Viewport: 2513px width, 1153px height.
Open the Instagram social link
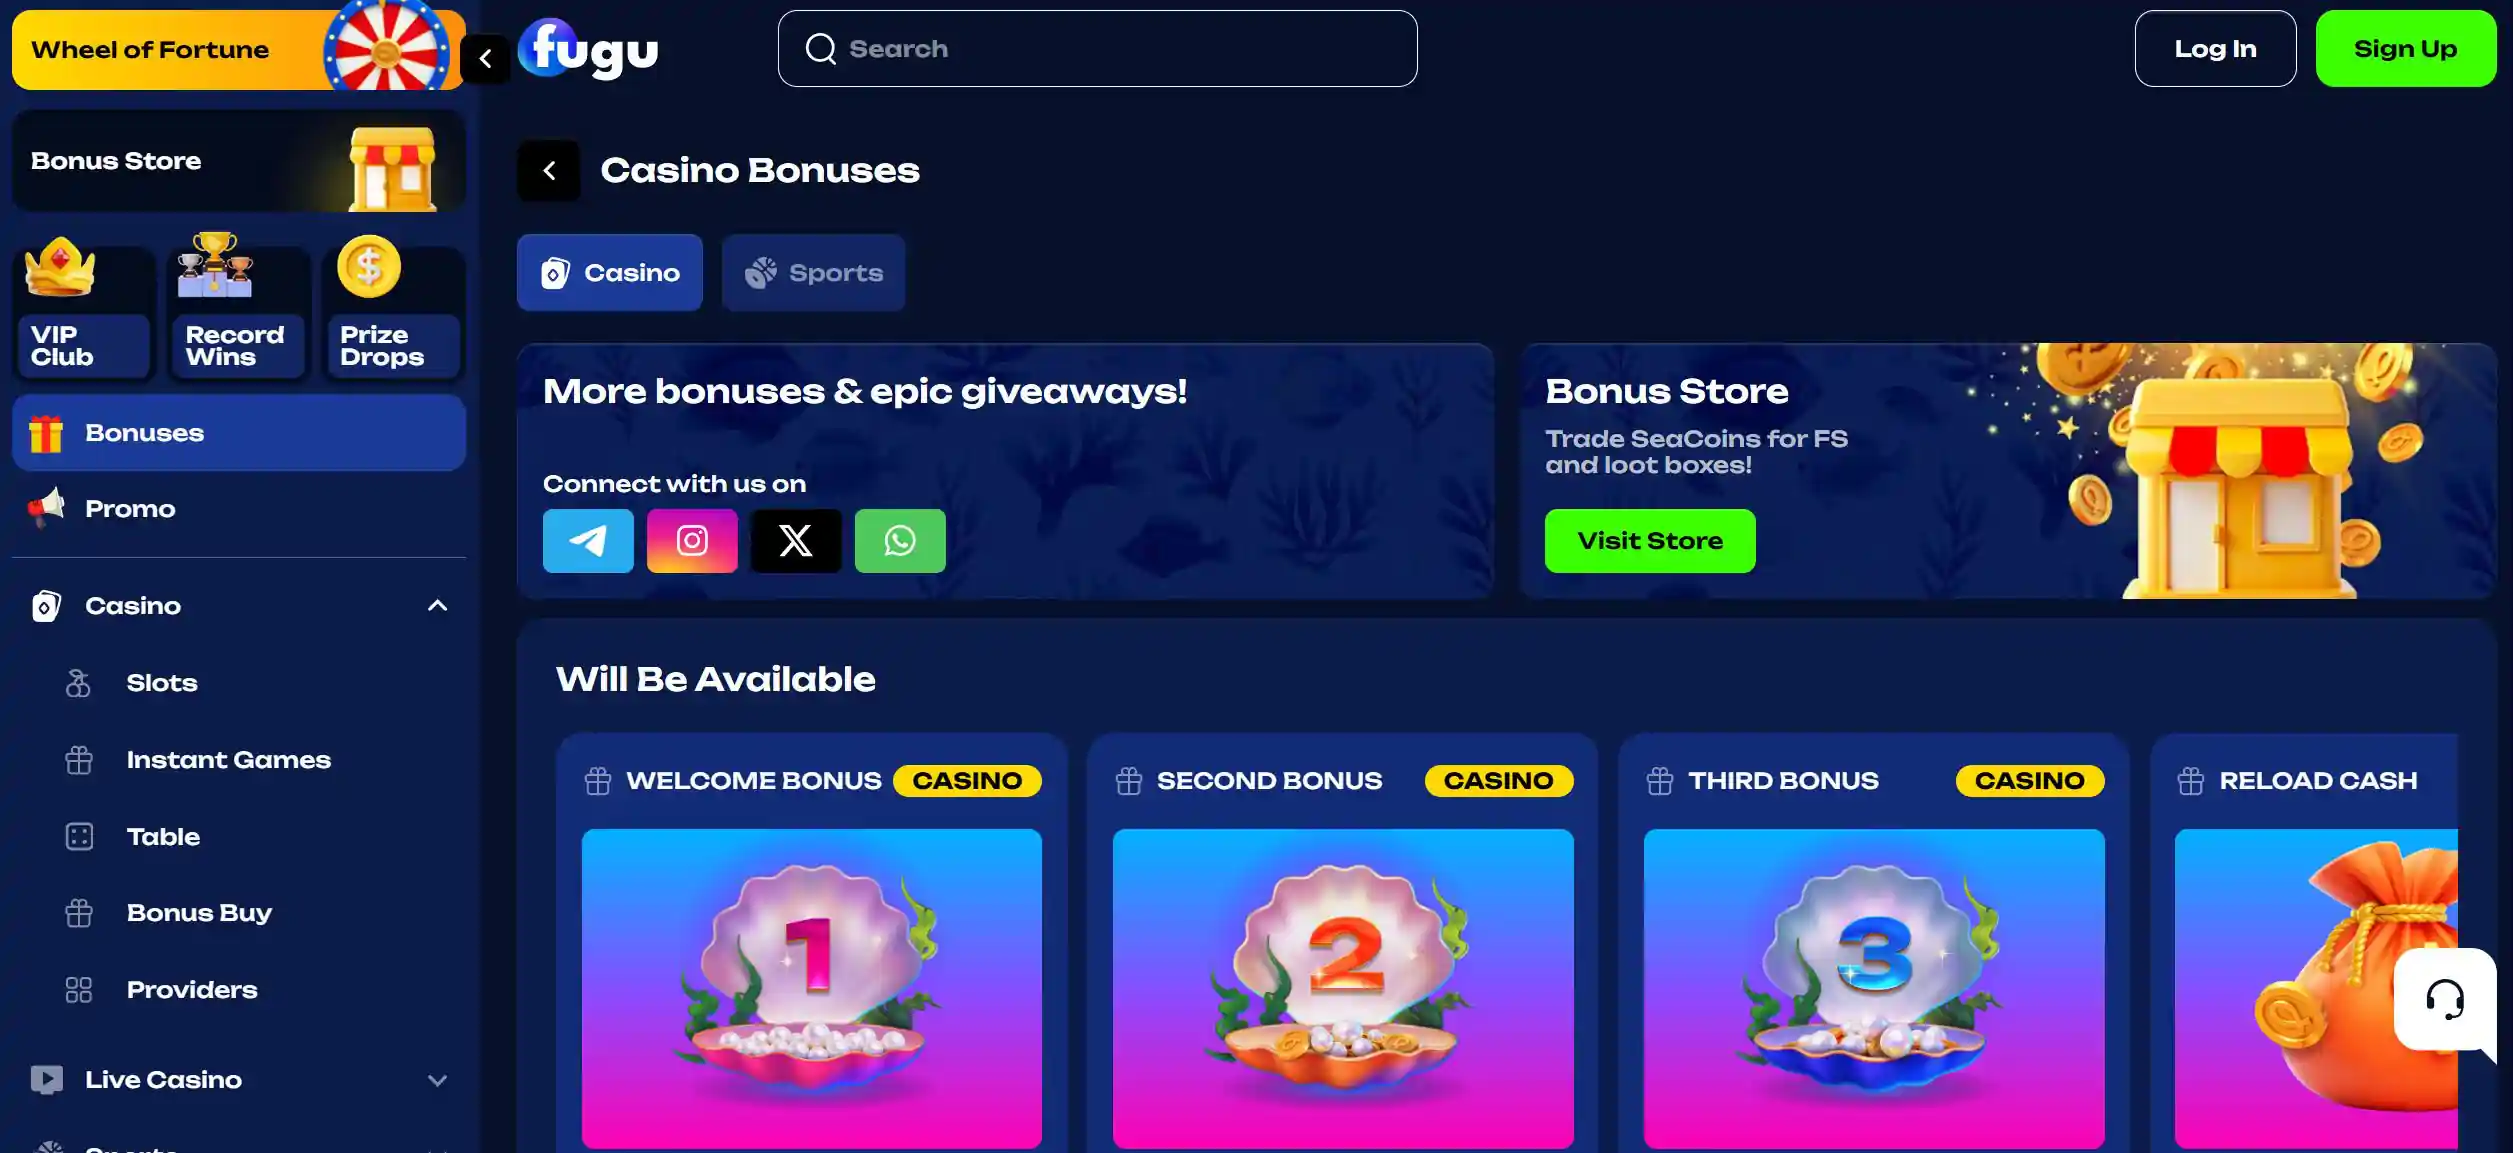pos(692,541)
